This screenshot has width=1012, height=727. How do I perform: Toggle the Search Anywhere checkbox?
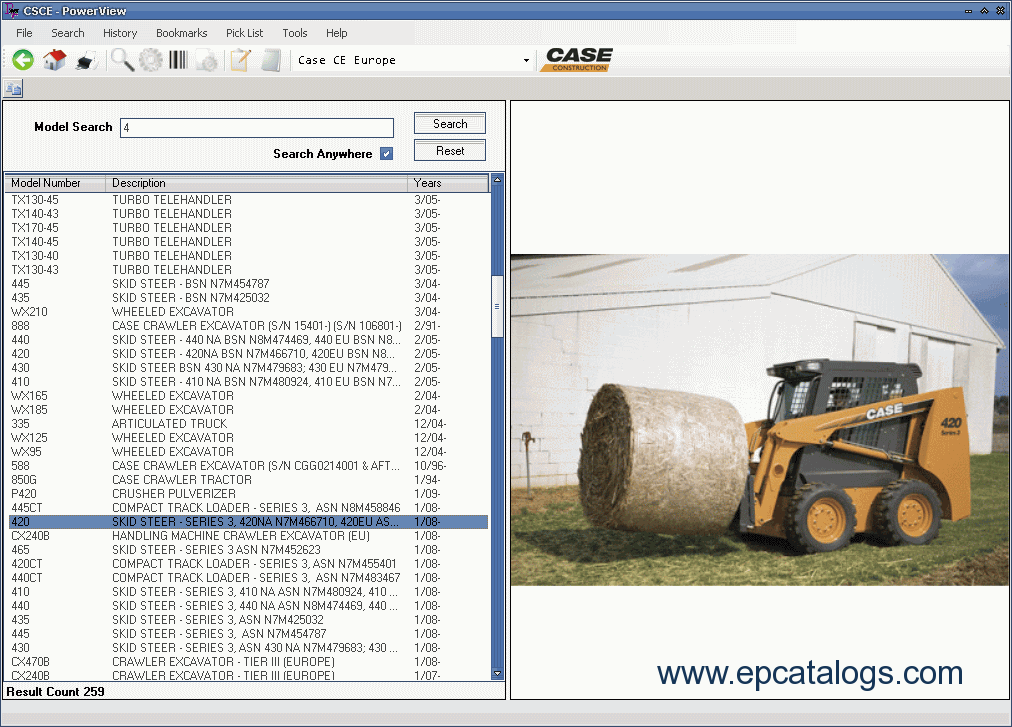click(x=387, y=154)
